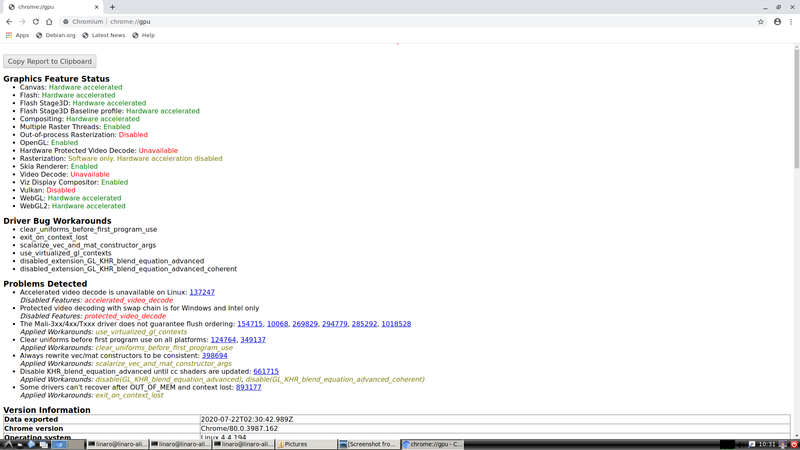Screen dimensions: 800x450
Task: Open bug link 294779
Action: [335, 324]
